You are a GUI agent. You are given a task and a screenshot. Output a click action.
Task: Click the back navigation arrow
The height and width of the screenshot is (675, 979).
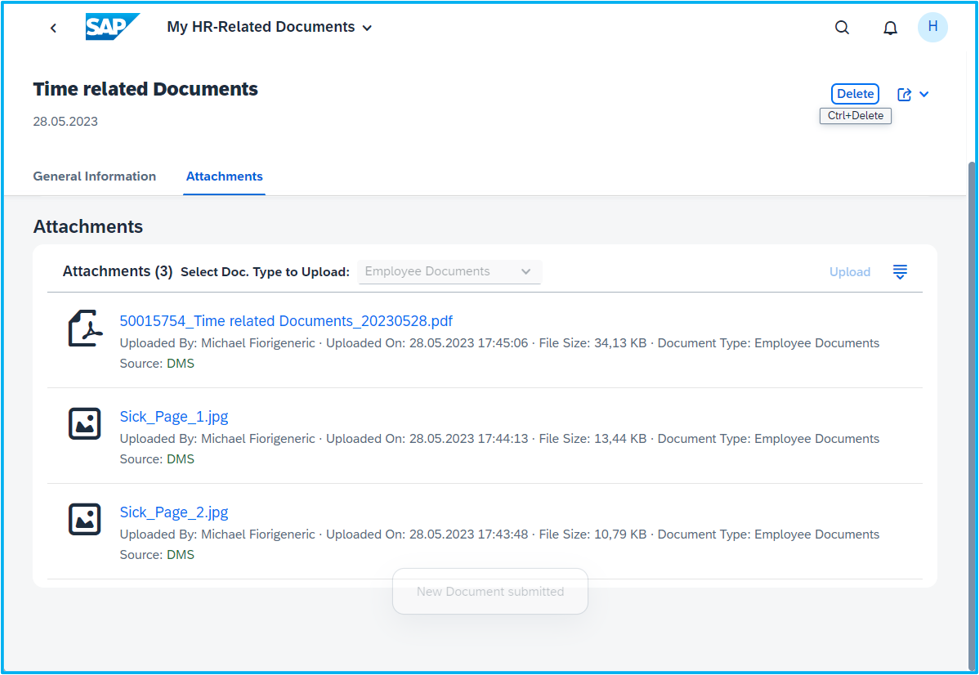click(x=53, y=28)
